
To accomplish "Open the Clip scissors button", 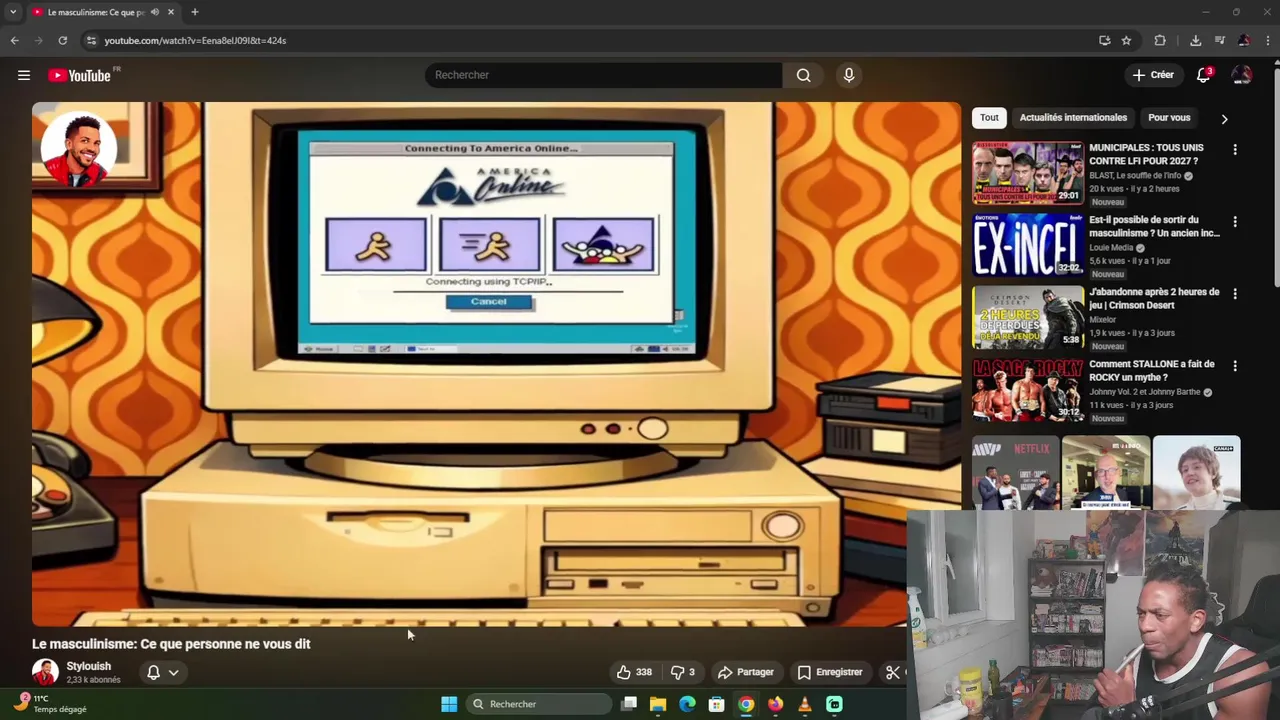I will pos(893,672).
